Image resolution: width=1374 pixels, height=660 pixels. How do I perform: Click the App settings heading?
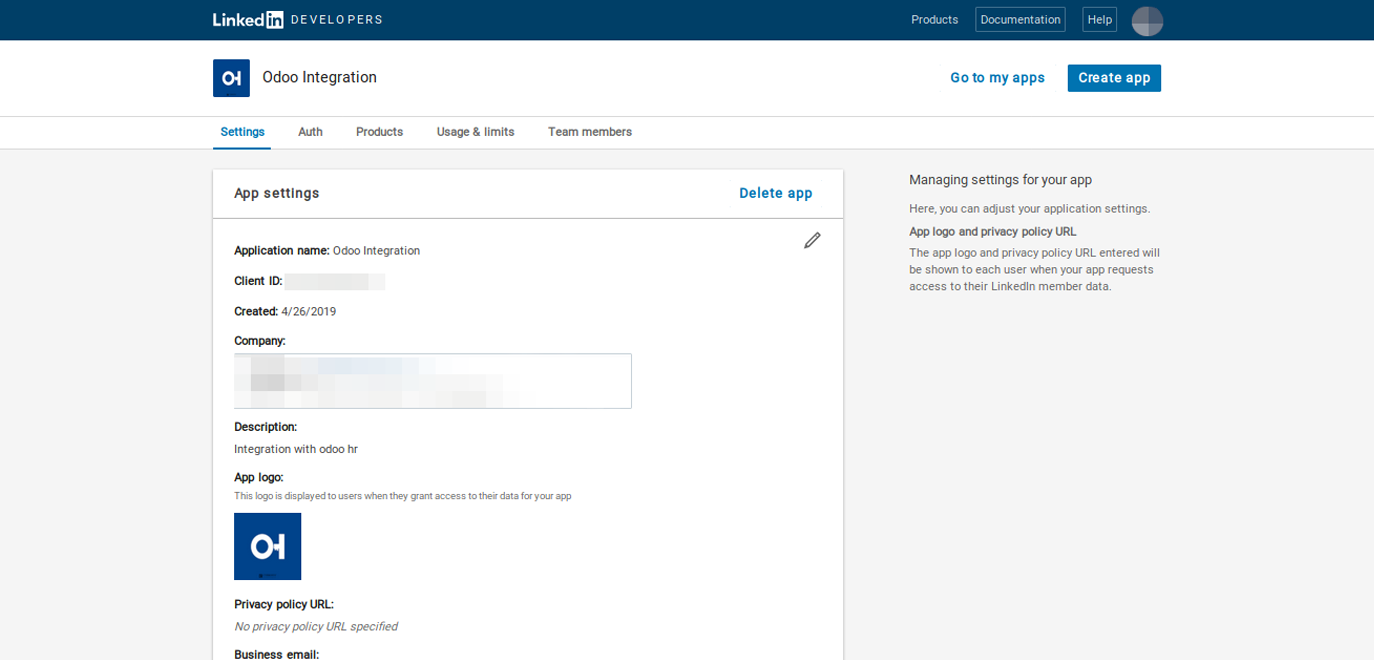pyautogui.click(x=277, y=193)
